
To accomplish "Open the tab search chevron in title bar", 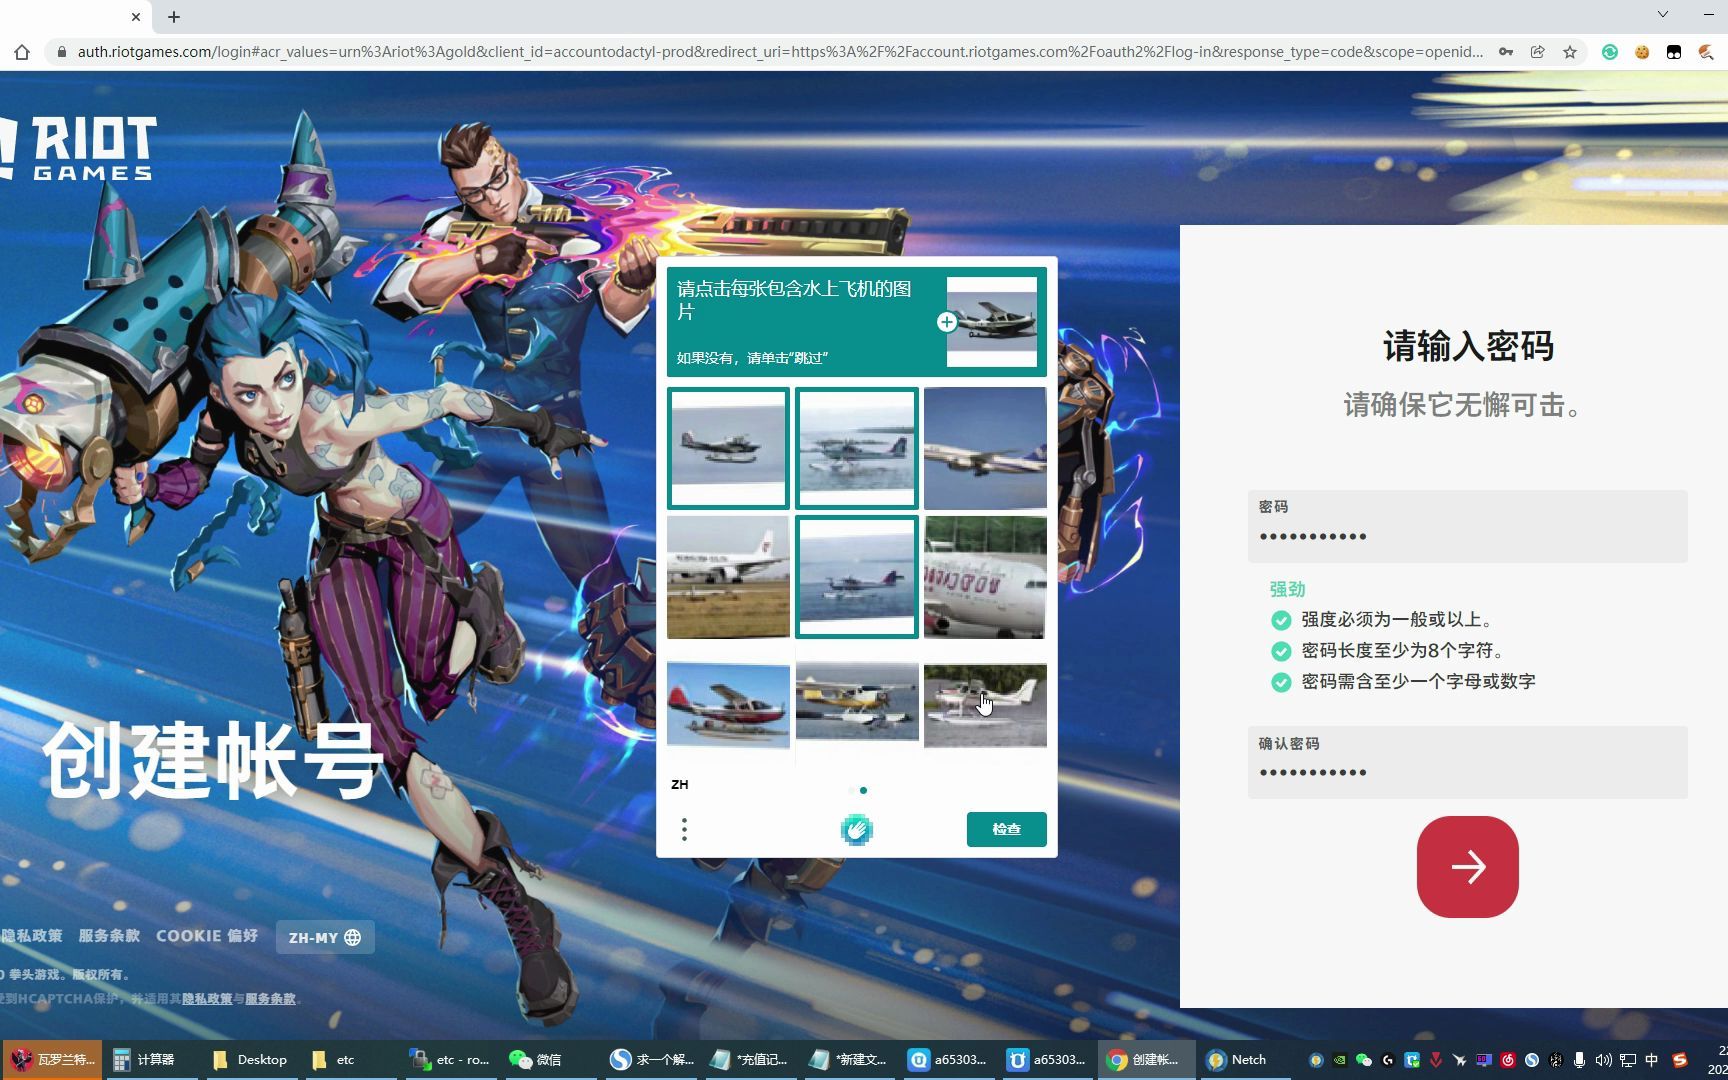I will (x=1663, y=14).
